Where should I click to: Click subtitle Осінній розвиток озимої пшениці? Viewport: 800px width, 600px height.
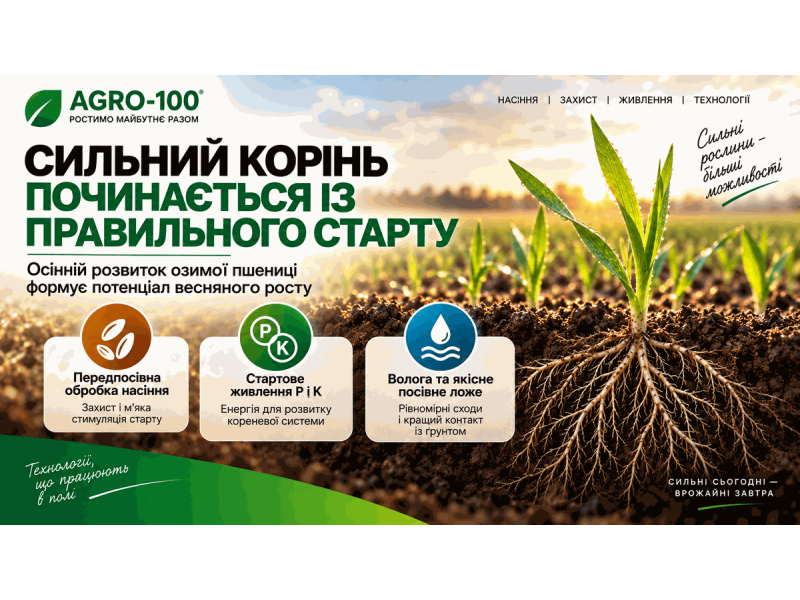pyautogui.click(x=161, y=269)
